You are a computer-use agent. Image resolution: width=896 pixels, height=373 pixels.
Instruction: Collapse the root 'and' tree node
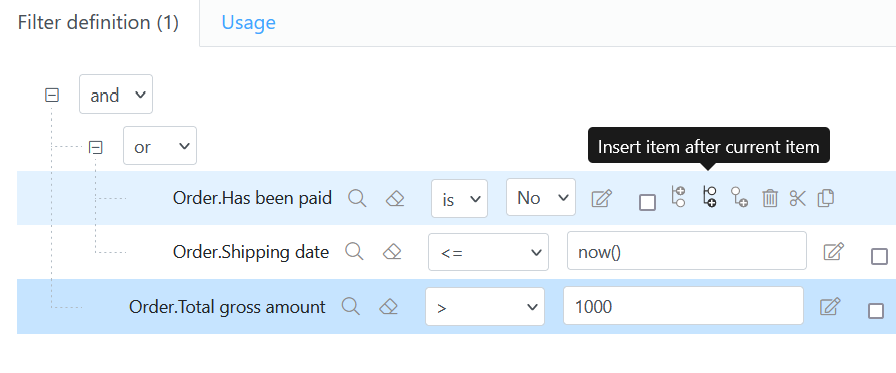(x=52, y=95)
